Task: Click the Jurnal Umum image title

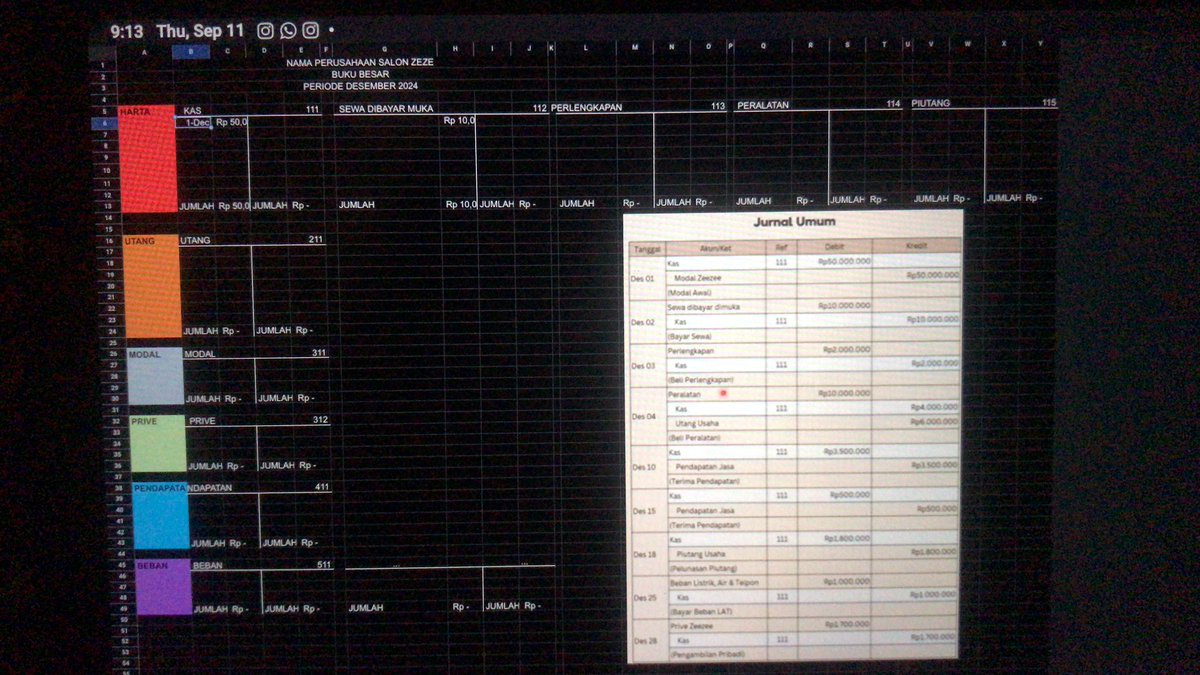Action: click(x=793, y=222)
